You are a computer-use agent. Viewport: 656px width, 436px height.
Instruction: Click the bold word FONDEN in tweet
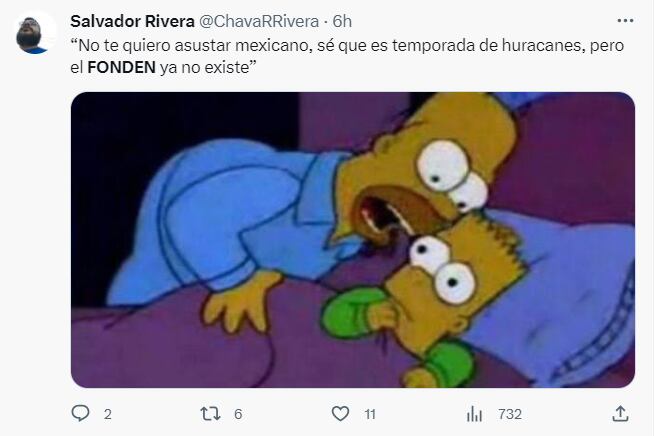pos(121,67)
